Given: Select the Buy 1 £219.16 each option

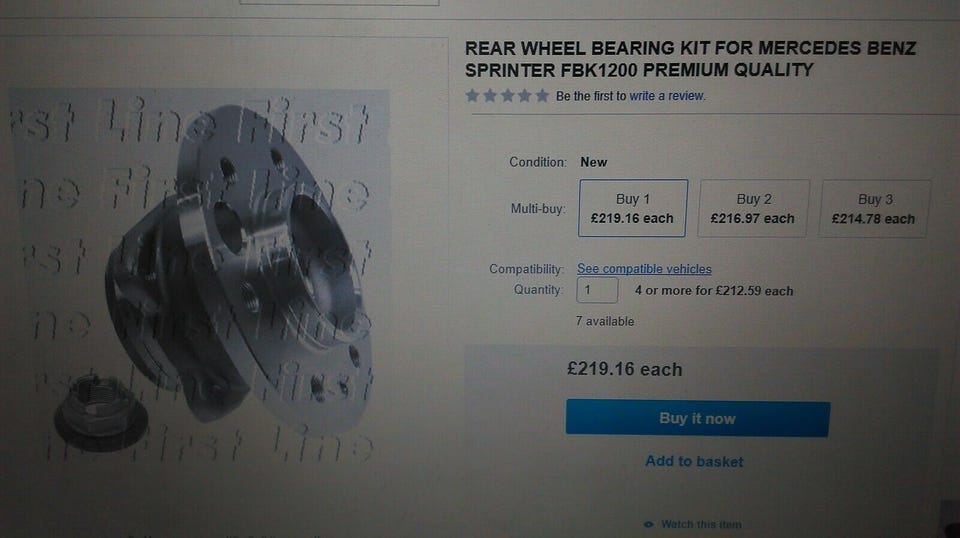Looking at the screenshot, I should coord(632,208).
